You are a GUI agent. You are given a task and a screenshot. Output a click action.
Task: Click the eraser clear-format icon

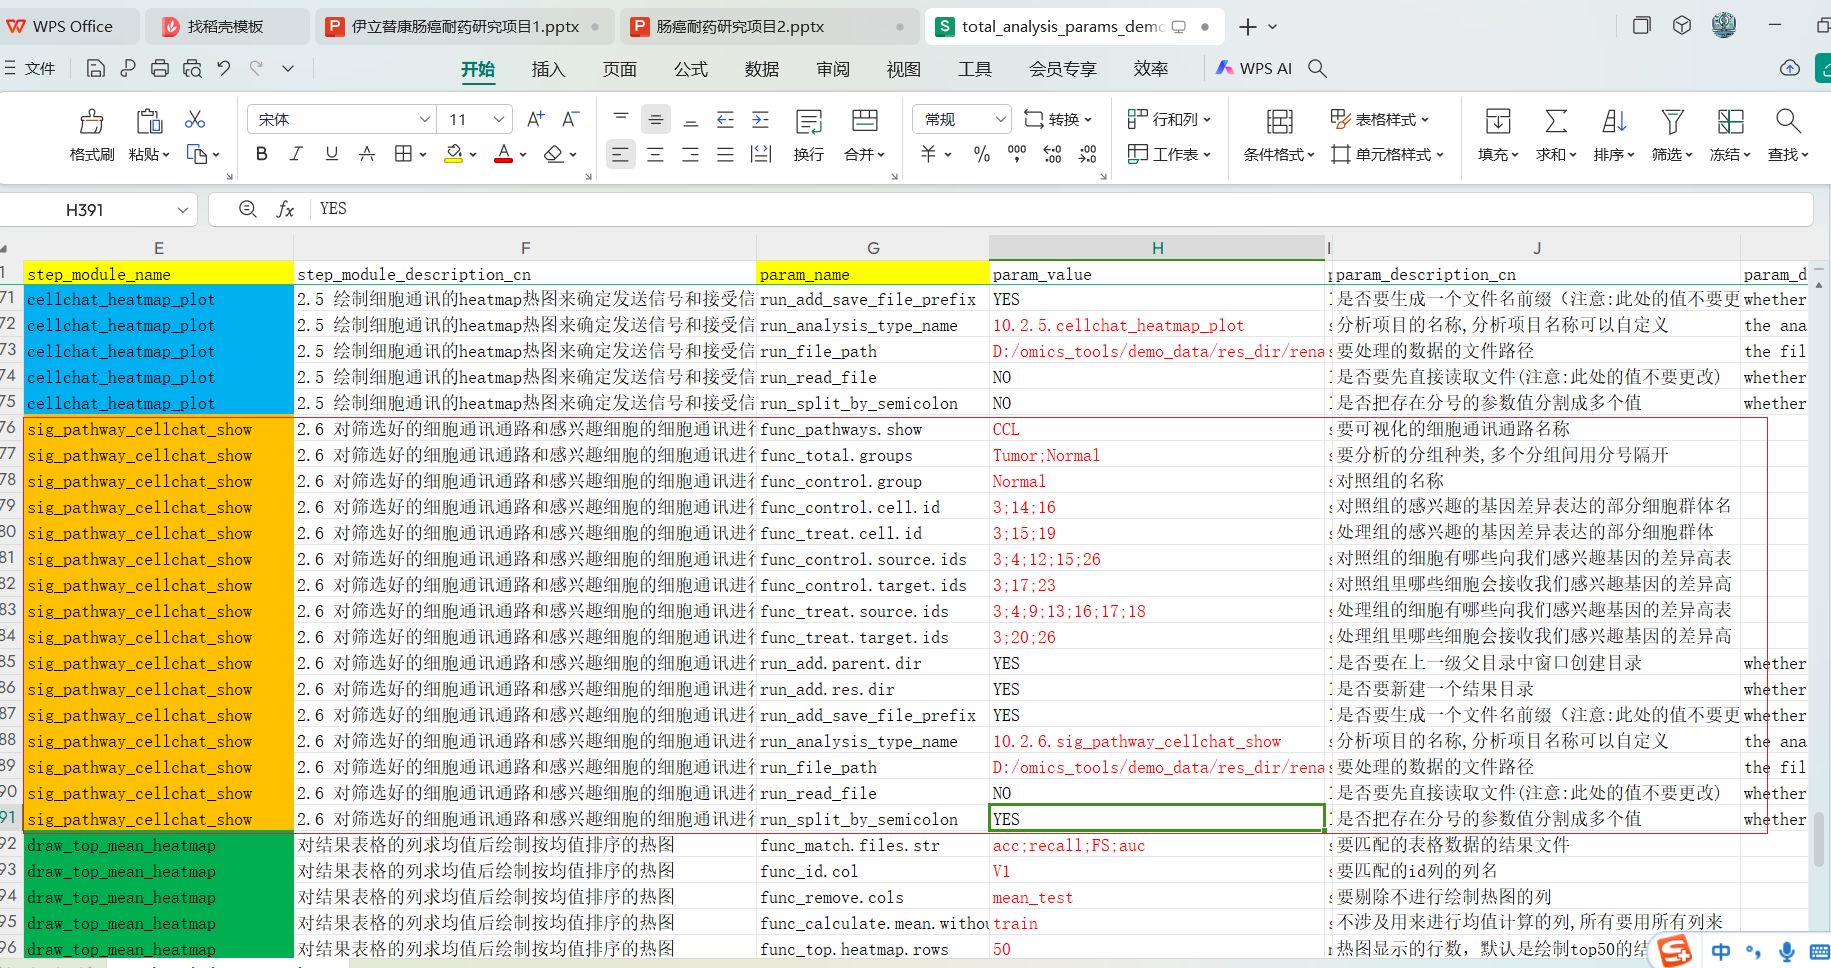(554, 154)
